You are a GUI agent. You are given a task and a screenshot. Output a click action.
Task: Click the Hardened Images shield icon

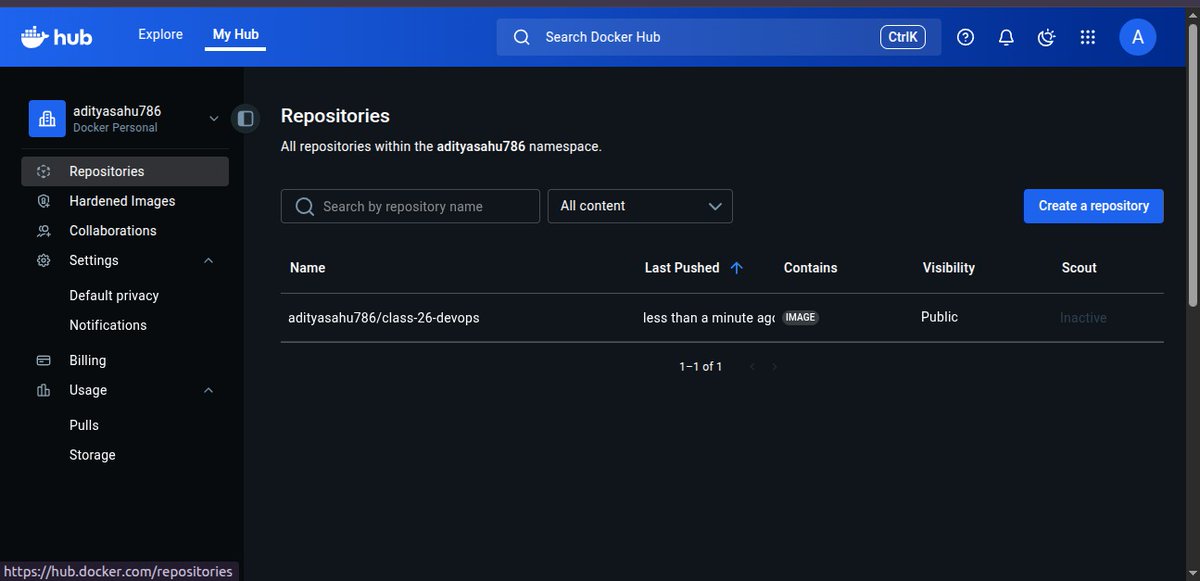click(43, 201)
